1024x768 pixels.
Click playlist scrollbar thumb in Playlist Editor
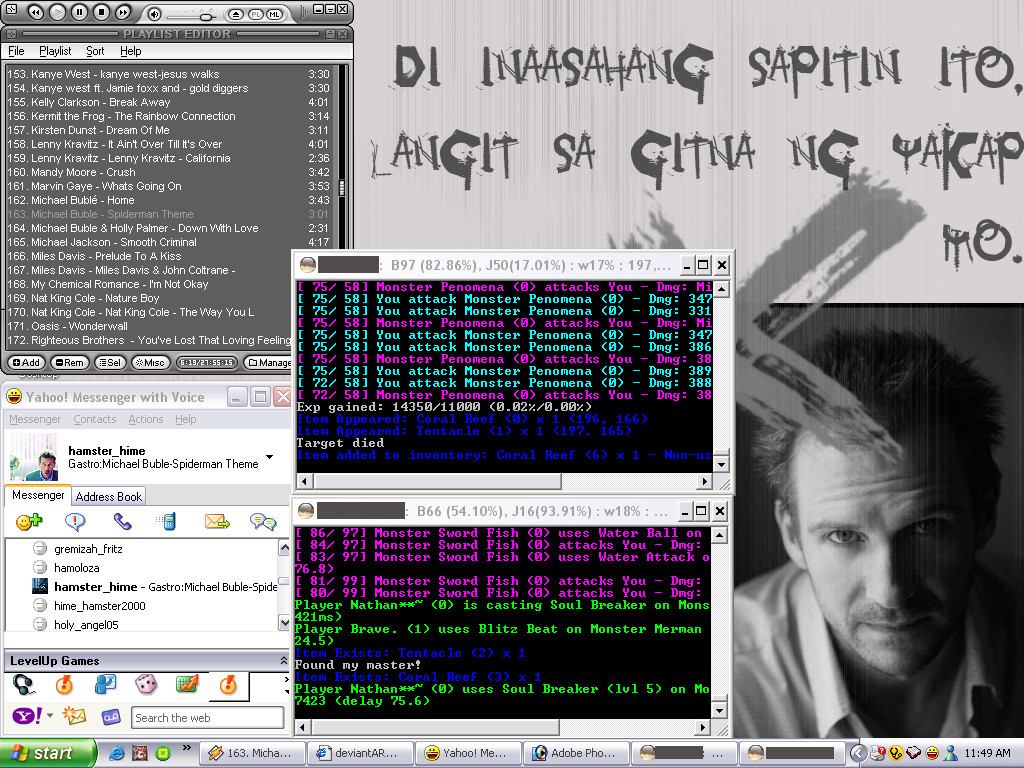pyautogui.click(x=341, y=188)
